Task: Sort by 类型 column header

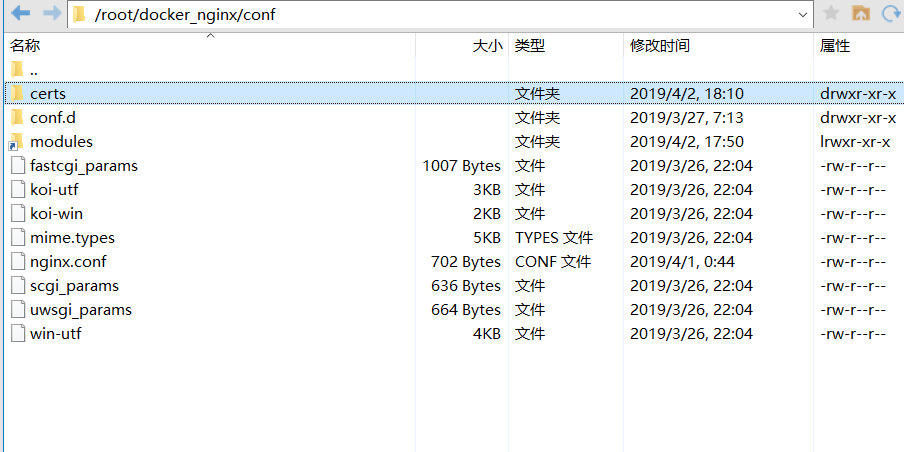Action: click(x=530, y=46)
